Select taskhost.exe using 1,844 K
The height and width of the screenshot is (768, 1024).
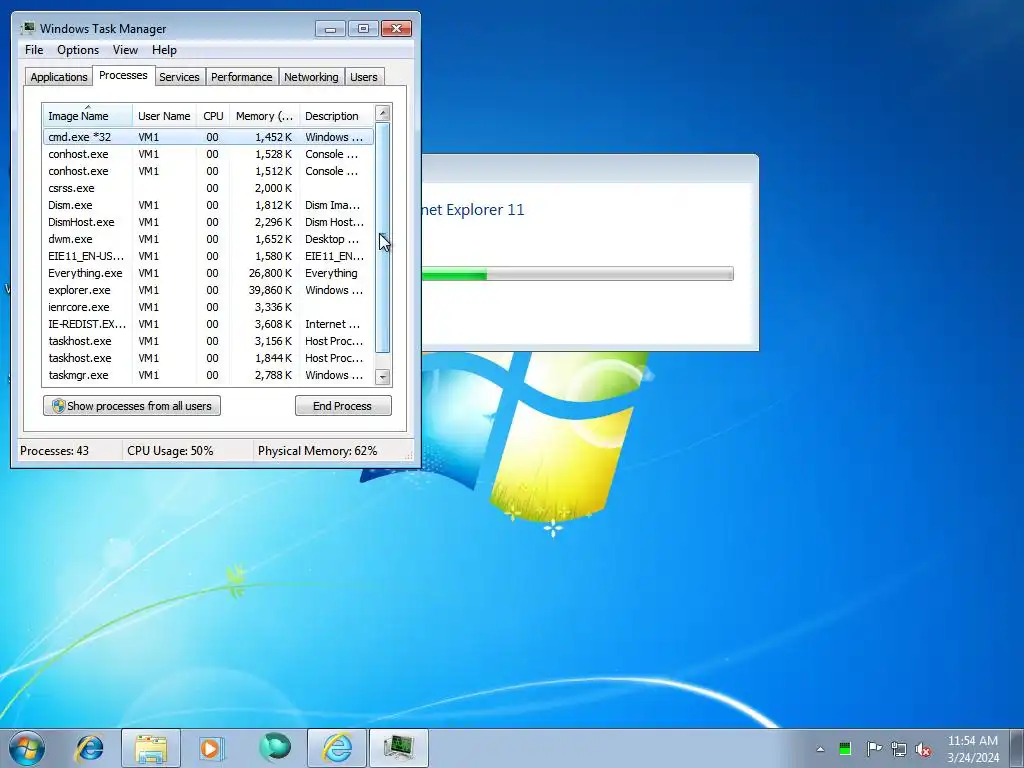click(208, 358)
